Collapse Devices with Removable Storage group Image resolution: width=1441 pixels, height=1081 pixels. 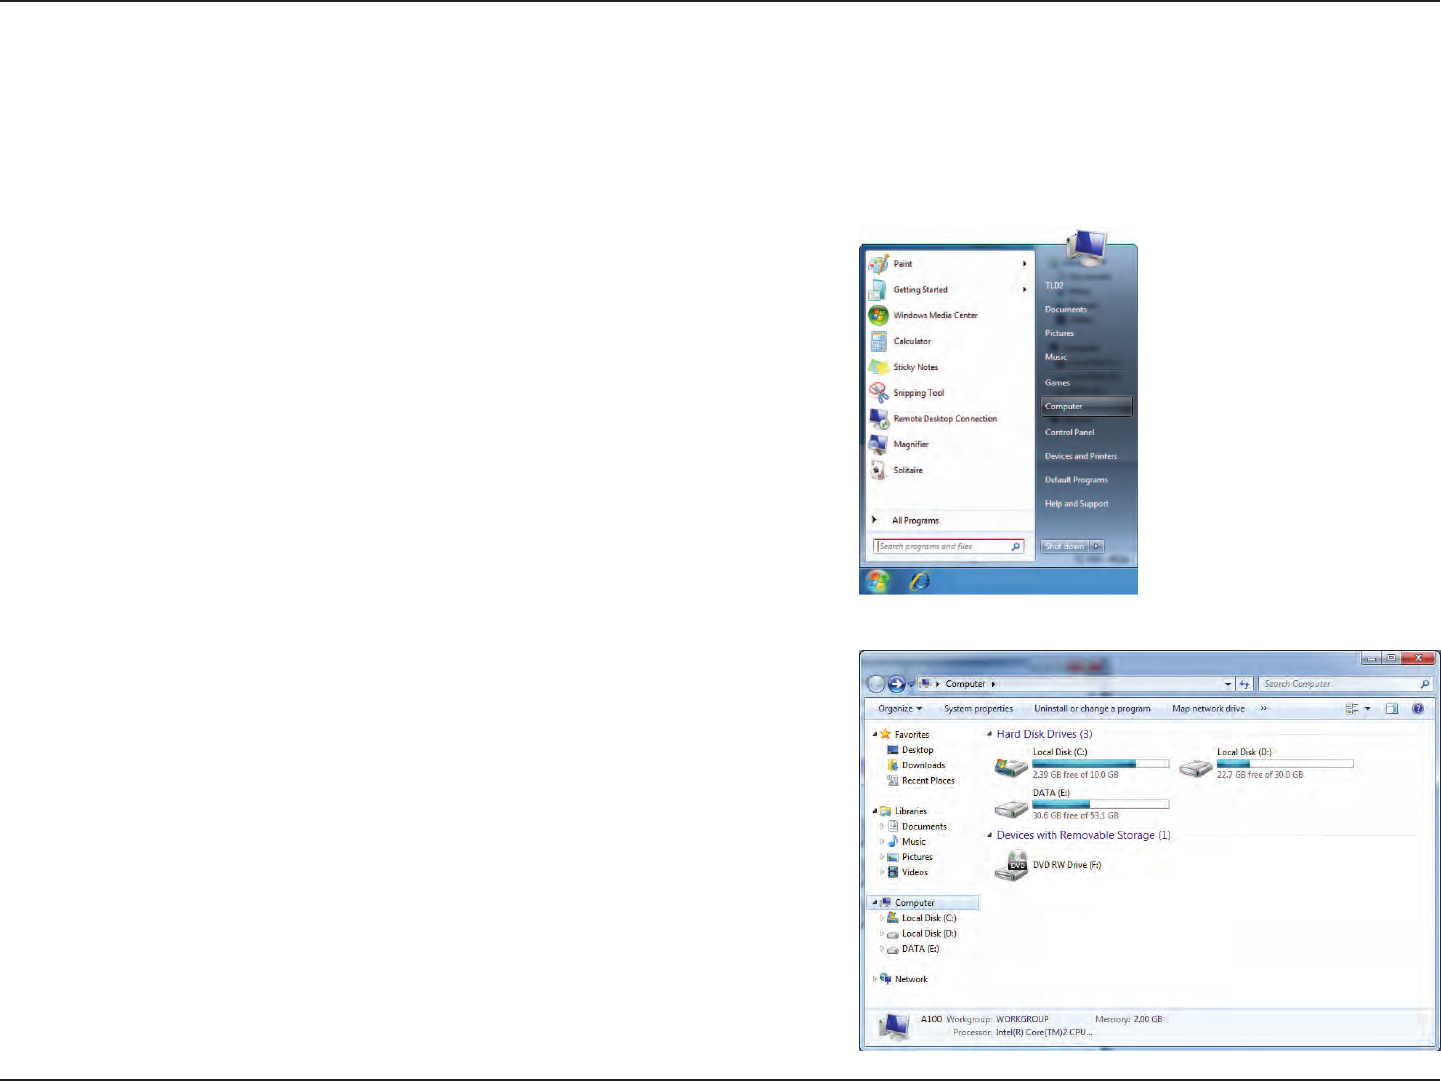pos(990,835)
